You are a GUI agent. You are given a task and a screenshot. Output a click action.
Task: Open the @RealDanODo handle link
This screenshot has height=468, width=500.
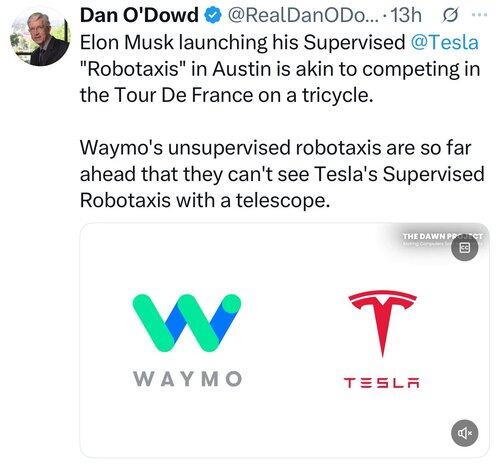pos(303,16)
